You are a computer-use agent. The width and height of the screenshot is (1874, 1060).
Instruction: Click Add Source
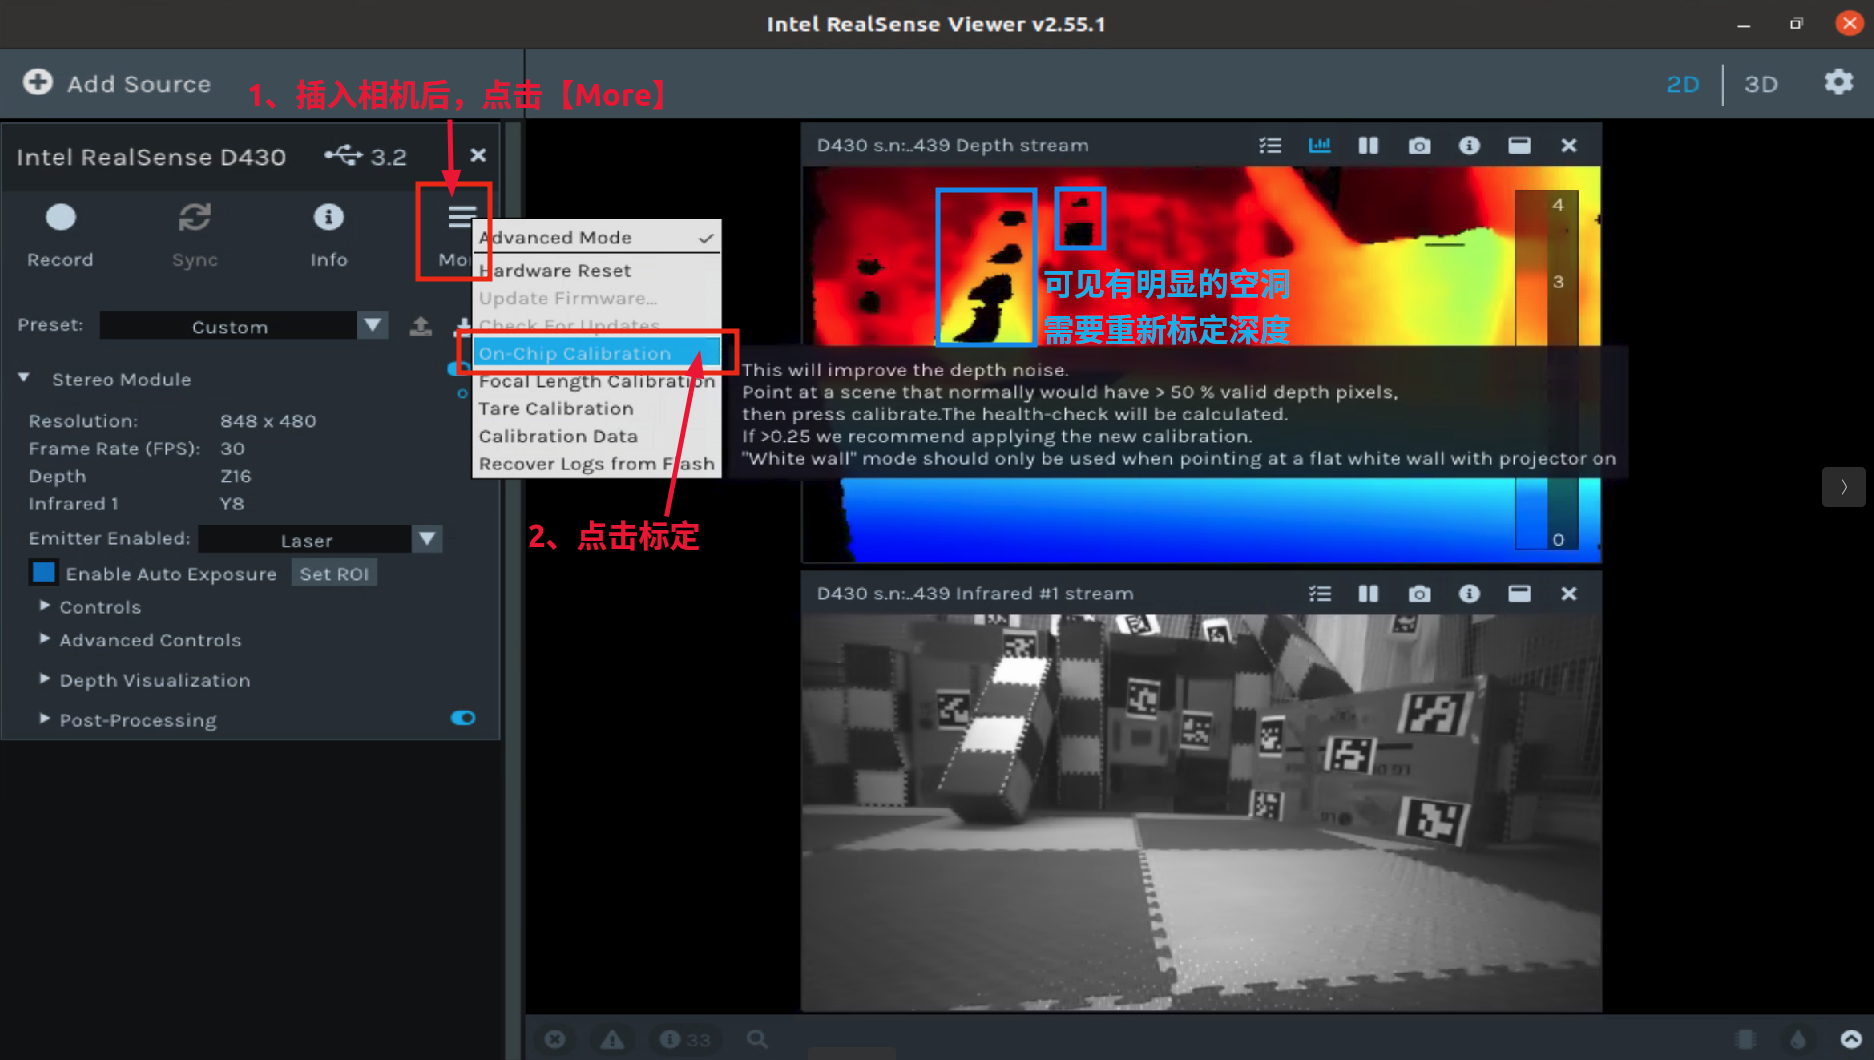(115, 84)
